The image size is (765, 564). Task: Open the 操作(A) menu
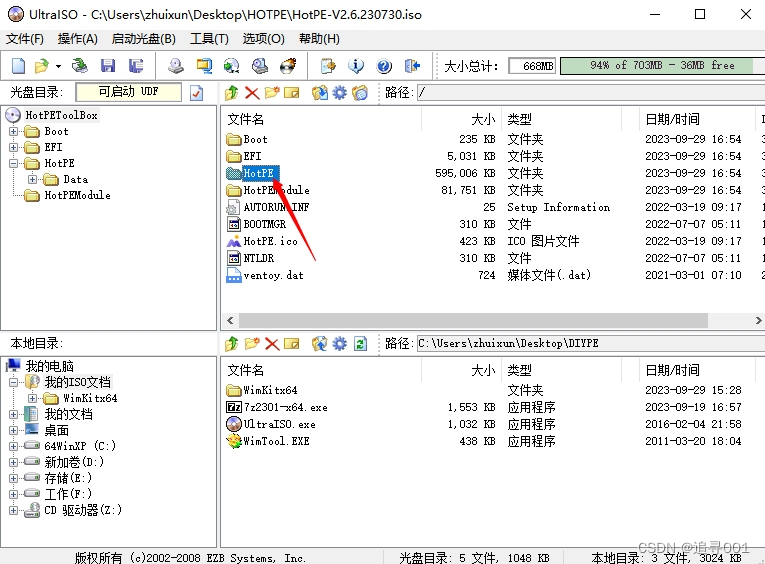[x=78, y=39]
